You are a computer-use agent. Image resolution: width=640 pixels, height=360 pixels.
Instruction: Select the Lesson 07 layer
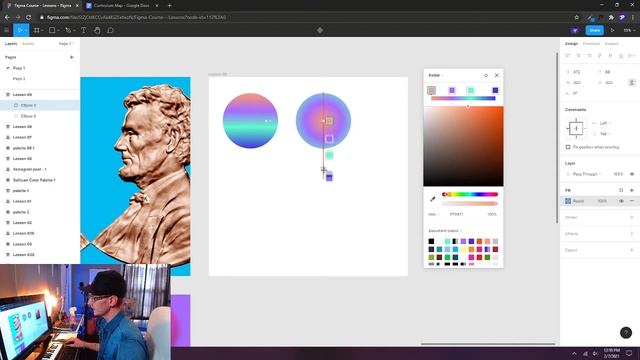click(x=22, y=137)
